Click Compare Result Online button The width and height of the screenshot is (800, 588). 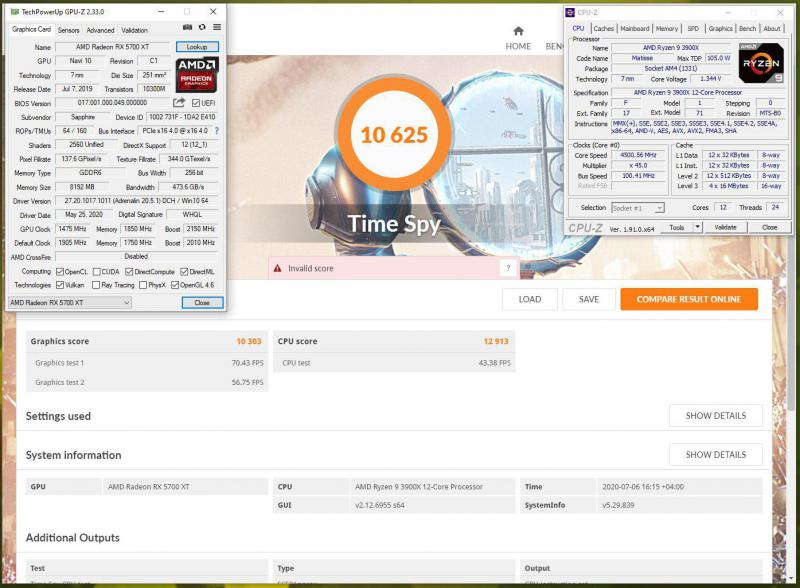[x=689, y=299]
